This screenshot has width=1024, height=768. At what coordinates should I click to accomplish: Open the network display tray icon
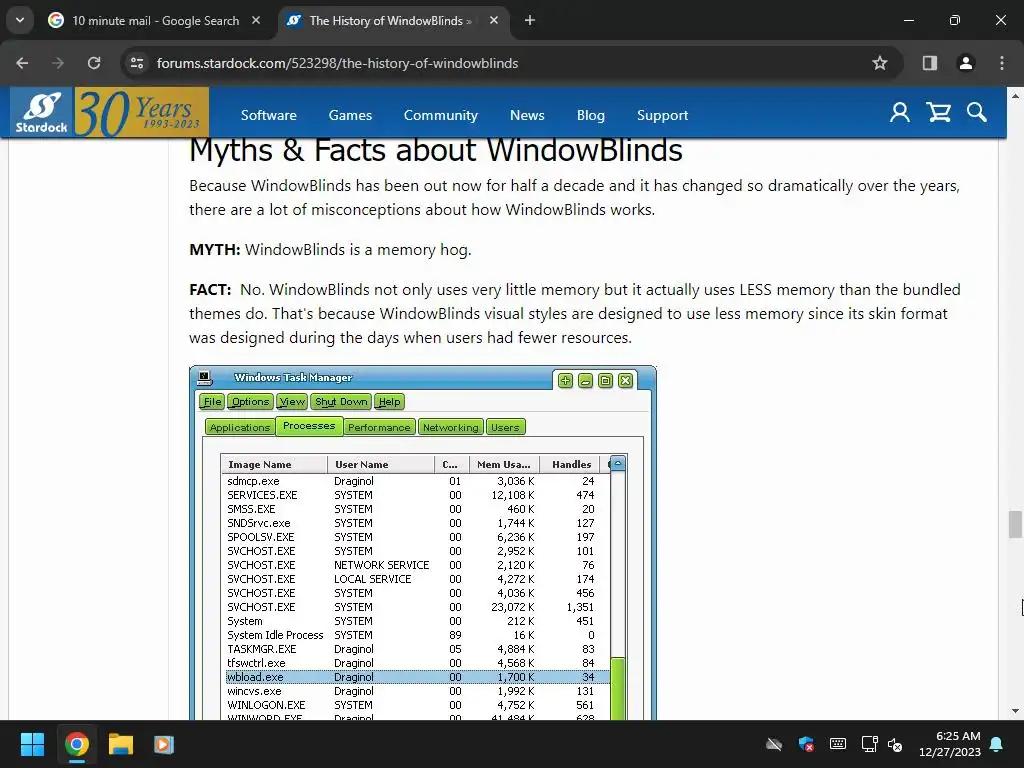869,744
